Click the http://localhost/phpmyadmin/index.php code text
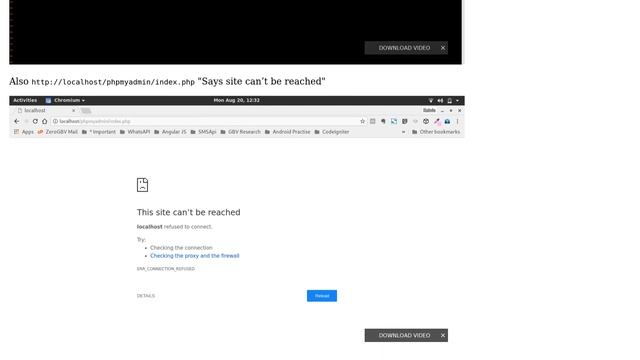This screenshot has height=360, width=640. pyautogui.click(x=113, y=82)
